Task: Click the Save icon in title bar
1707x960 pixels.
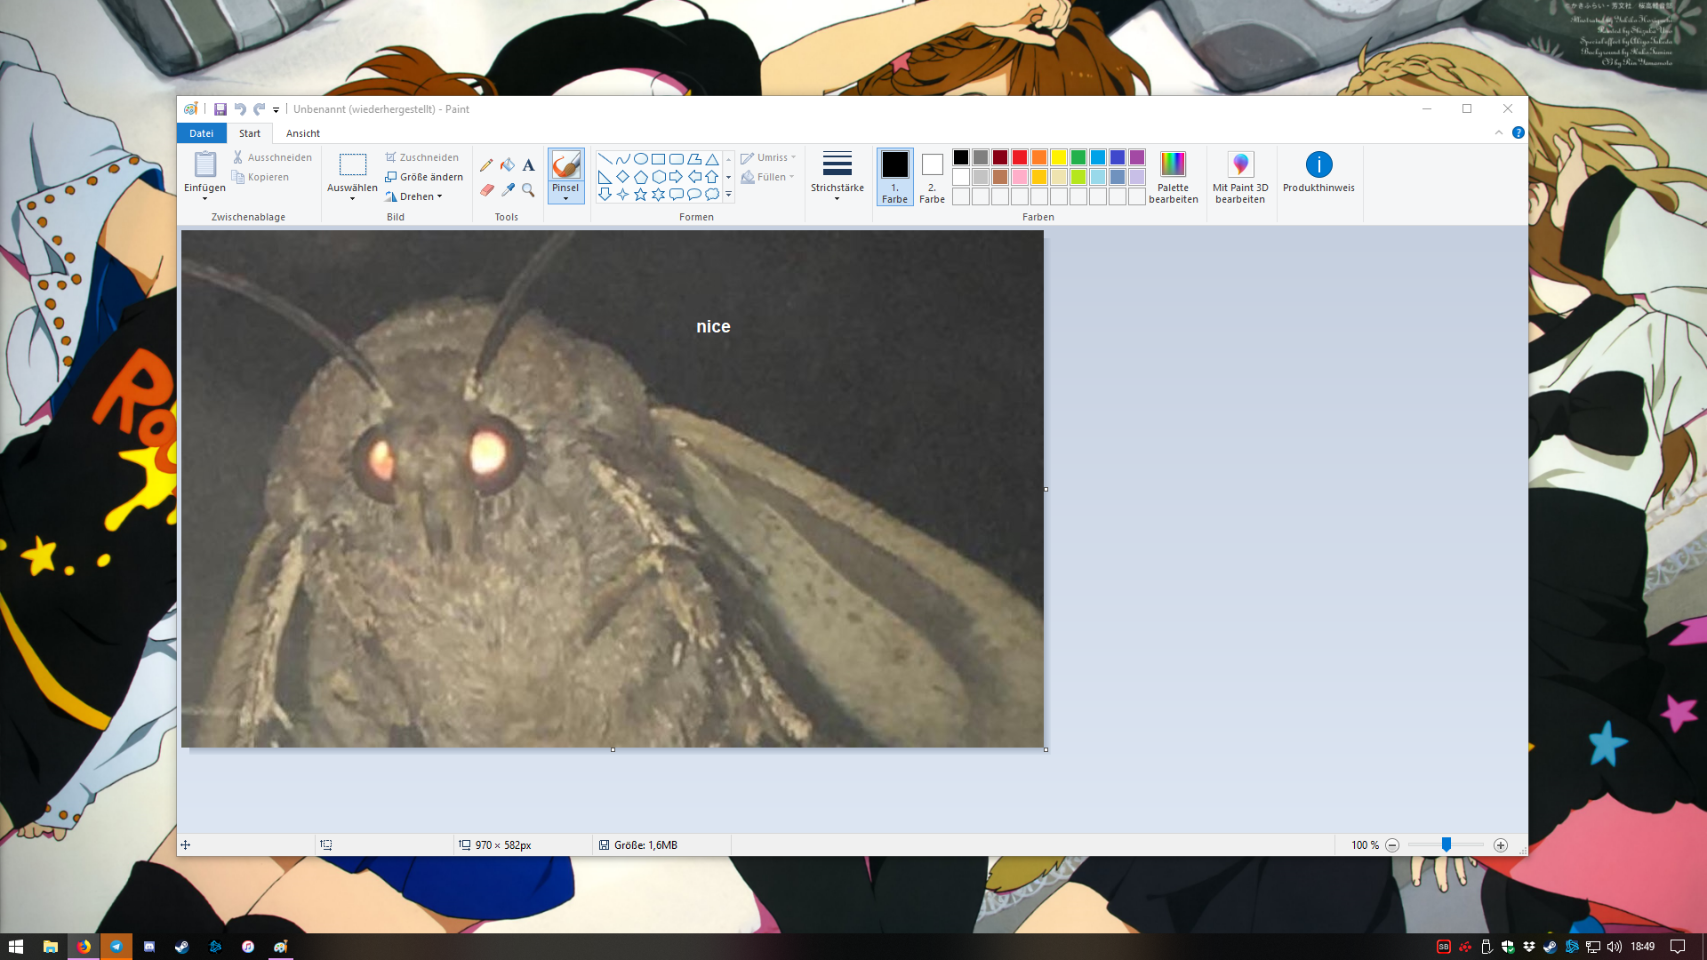Action: coord(220,109)
